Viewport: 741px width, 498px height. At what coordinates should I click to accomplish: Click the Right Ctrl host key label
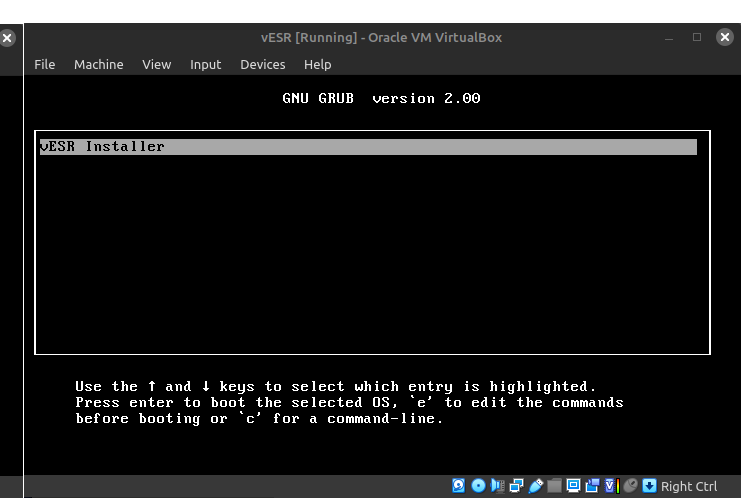click(689, 486)
